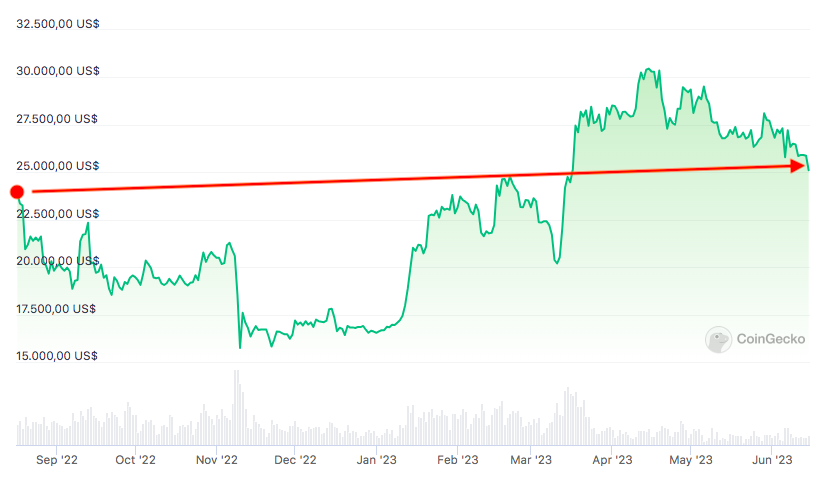Click the 20.000,00 US$ price label
Image resolution: width=828 pixels, height=478 pixels.
point(57,261)
